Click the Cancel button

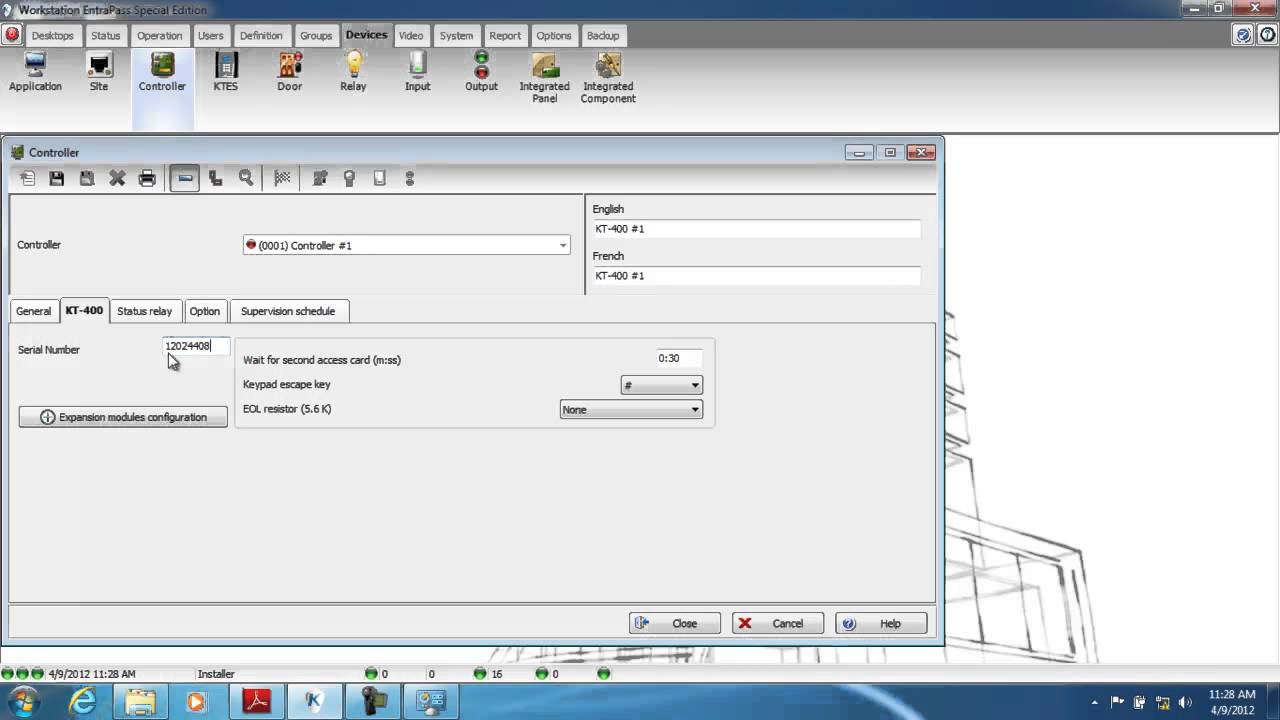point(778,623)
